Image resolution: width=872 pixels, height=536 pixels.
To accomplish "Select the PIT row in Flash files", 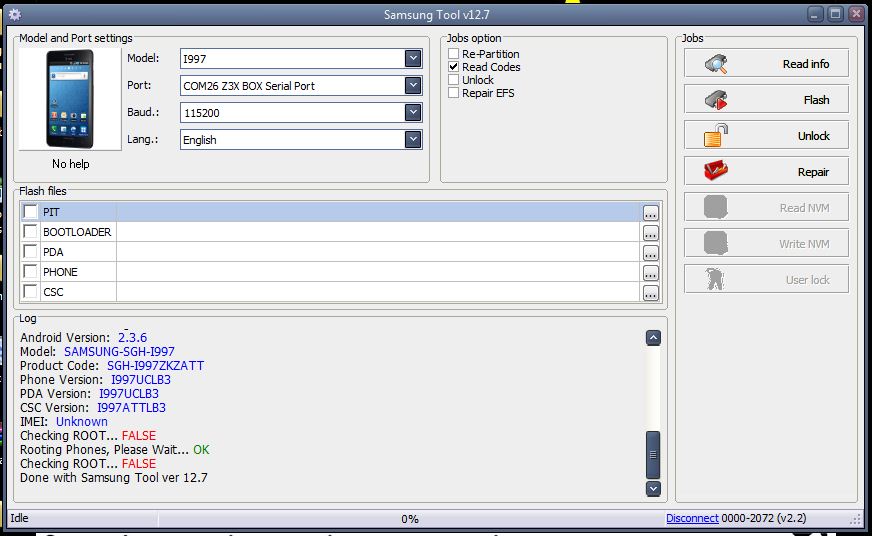I will click(340, 212).
